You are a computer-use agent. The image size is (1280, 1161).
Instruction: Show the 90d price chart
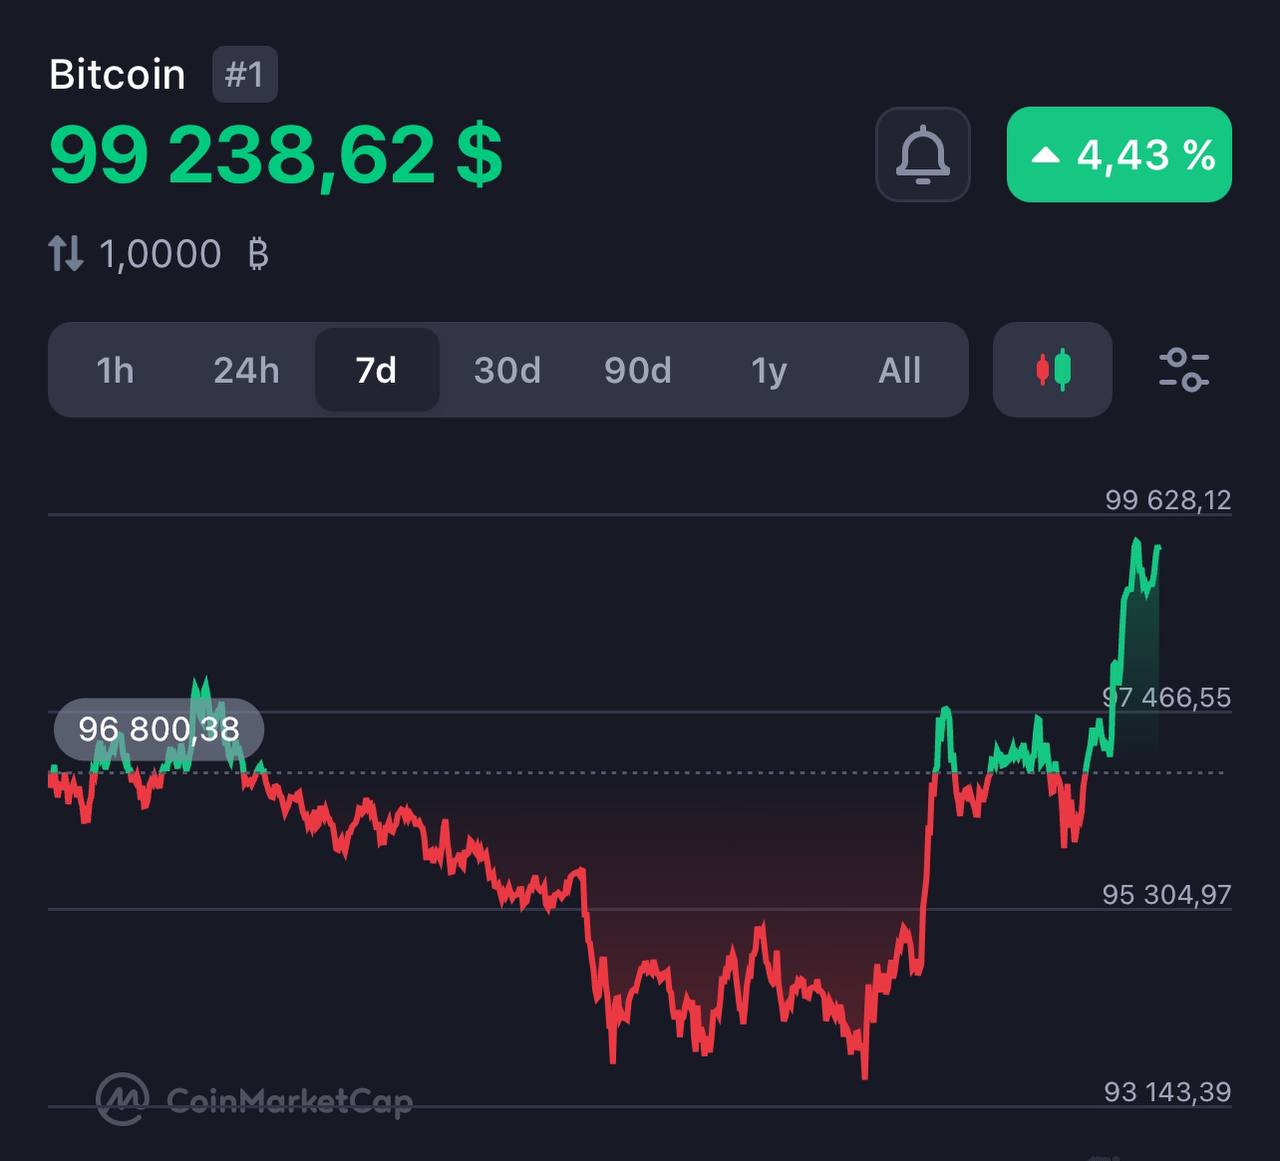click(x=638, y=370)
